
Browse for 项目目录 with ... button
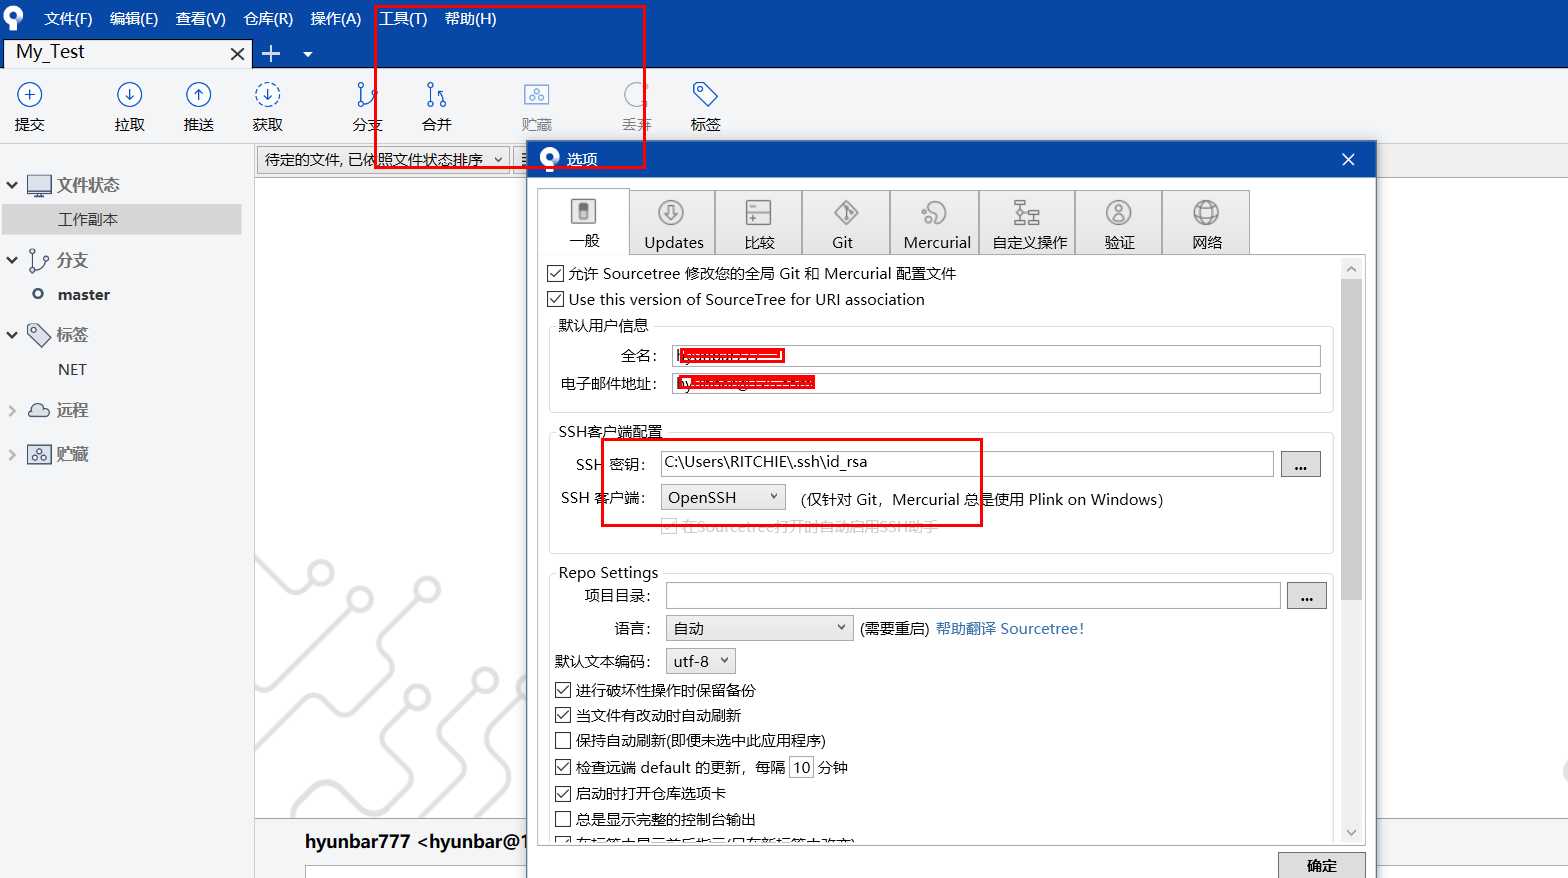pyautogui.click(x=1307, y=596)
